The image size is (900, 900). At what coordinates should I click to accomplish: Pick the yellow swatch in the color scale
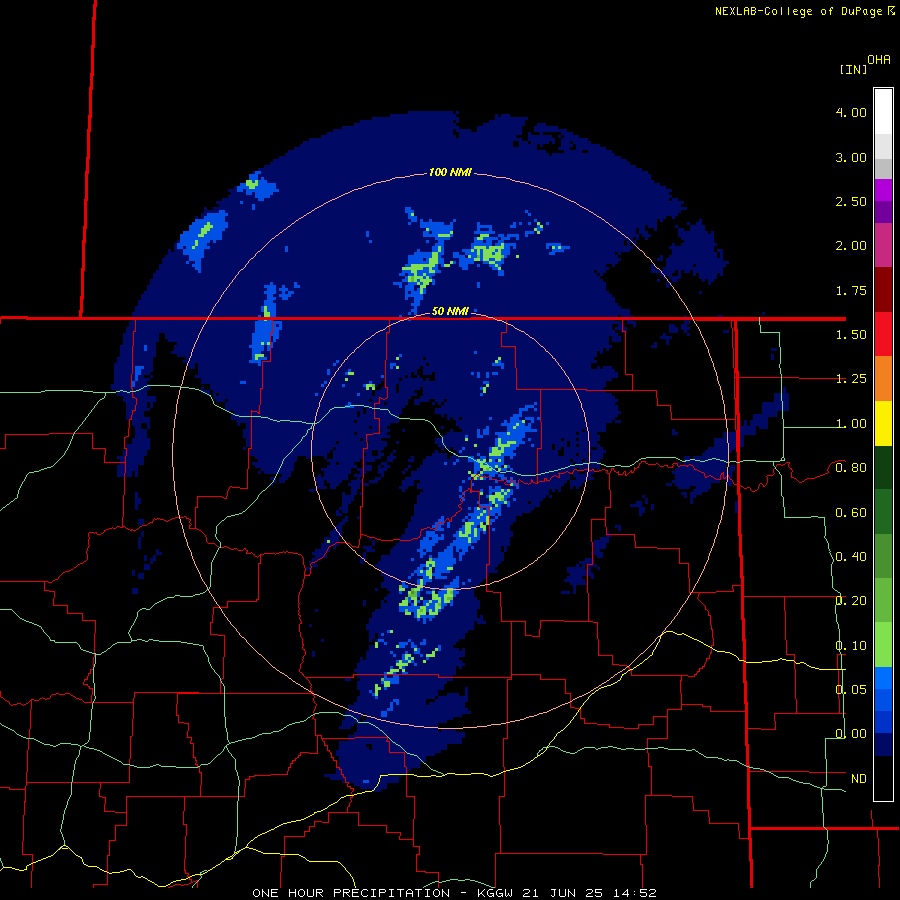883,423
